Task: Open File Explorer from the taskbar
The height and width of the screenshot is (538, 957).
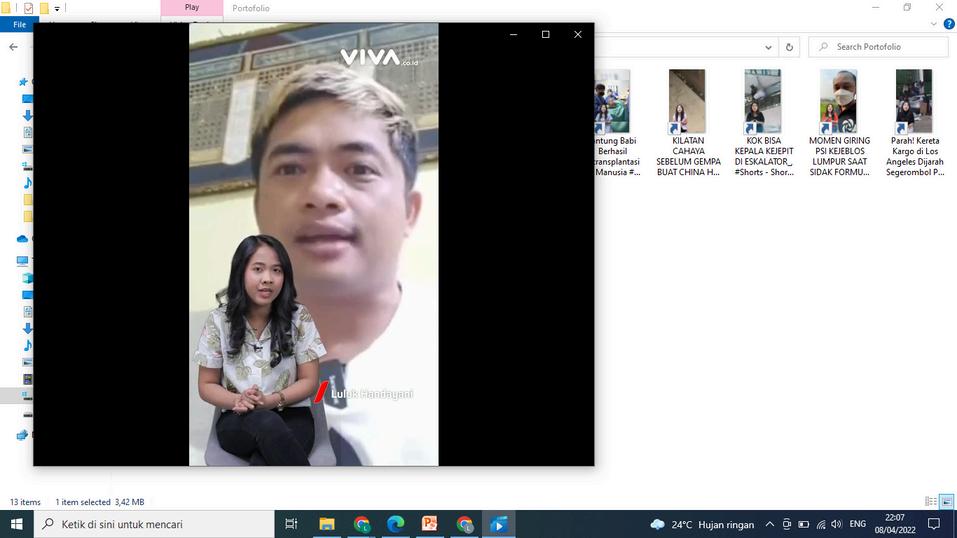Action: click(x=327, y=524)
